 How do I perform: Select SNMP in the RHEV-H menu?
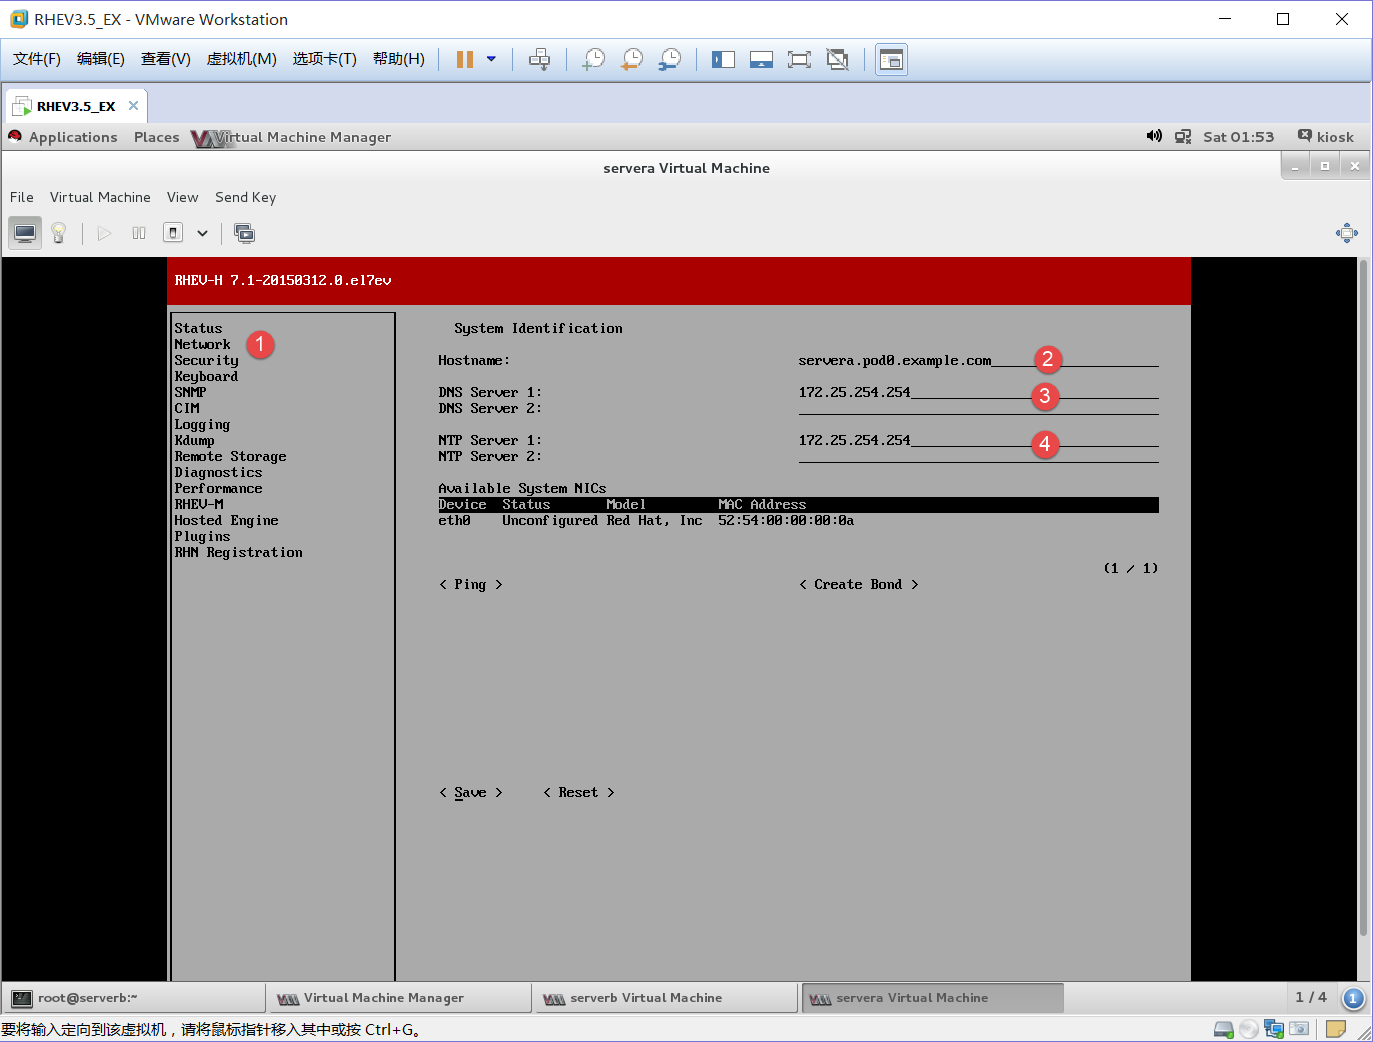click(190, 392)
